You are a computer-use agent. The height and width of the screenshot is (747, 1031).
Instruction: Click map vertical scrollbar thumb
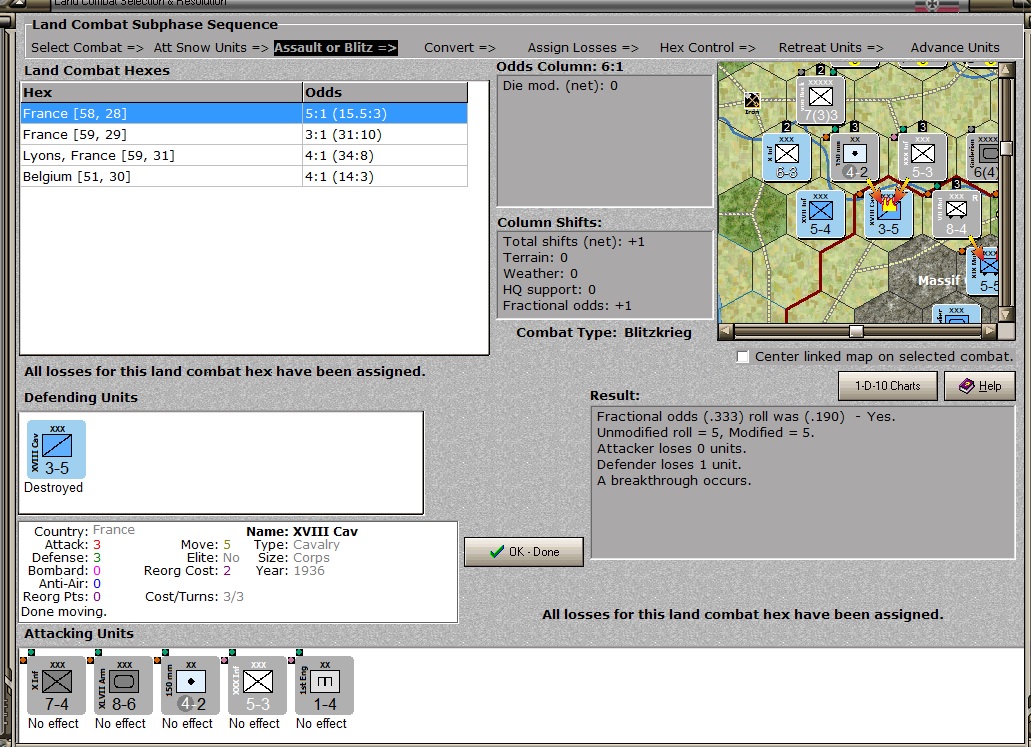coord(1007,149)
